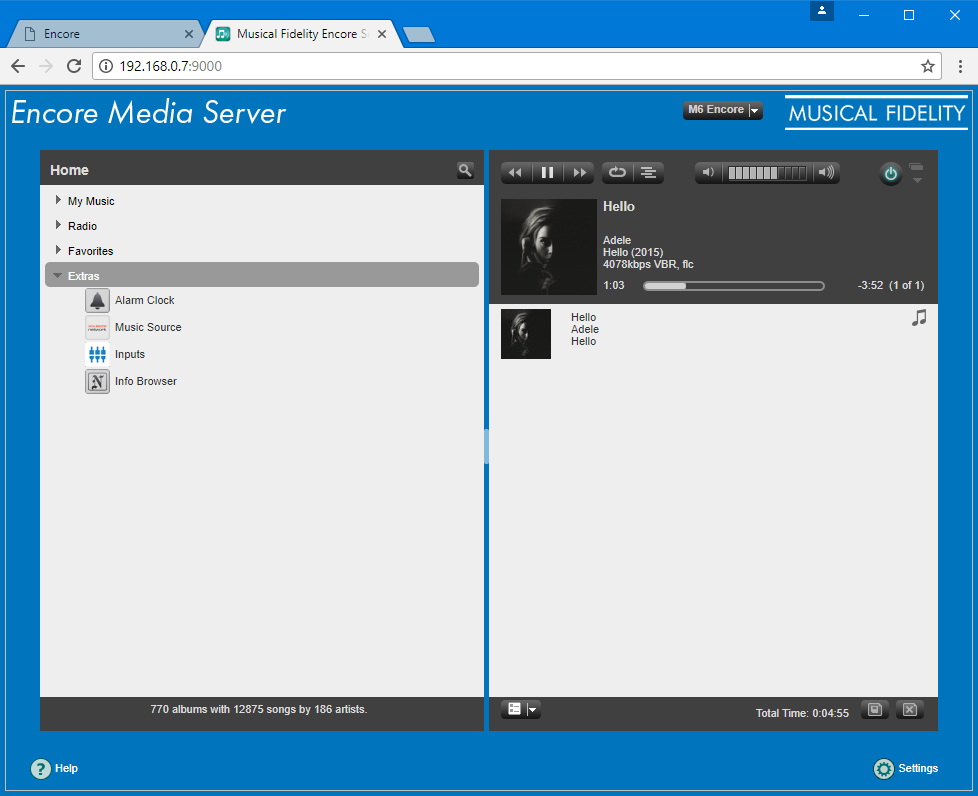Click the volume up speaker icon
The width and height of the screenshot is (978, 796).
click(826, 173)
